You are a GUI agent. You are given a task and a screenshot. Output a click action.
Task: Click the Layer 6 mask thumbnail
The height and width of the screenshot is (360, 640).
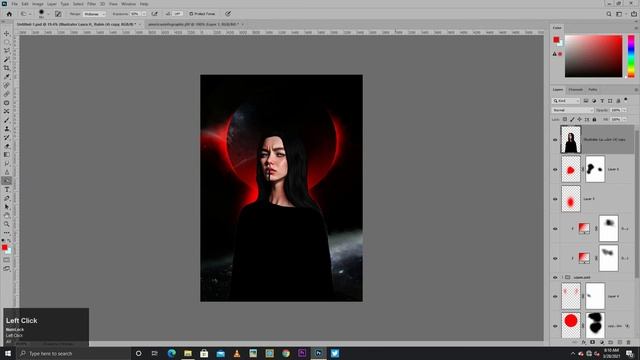click(x=595, y=169)
